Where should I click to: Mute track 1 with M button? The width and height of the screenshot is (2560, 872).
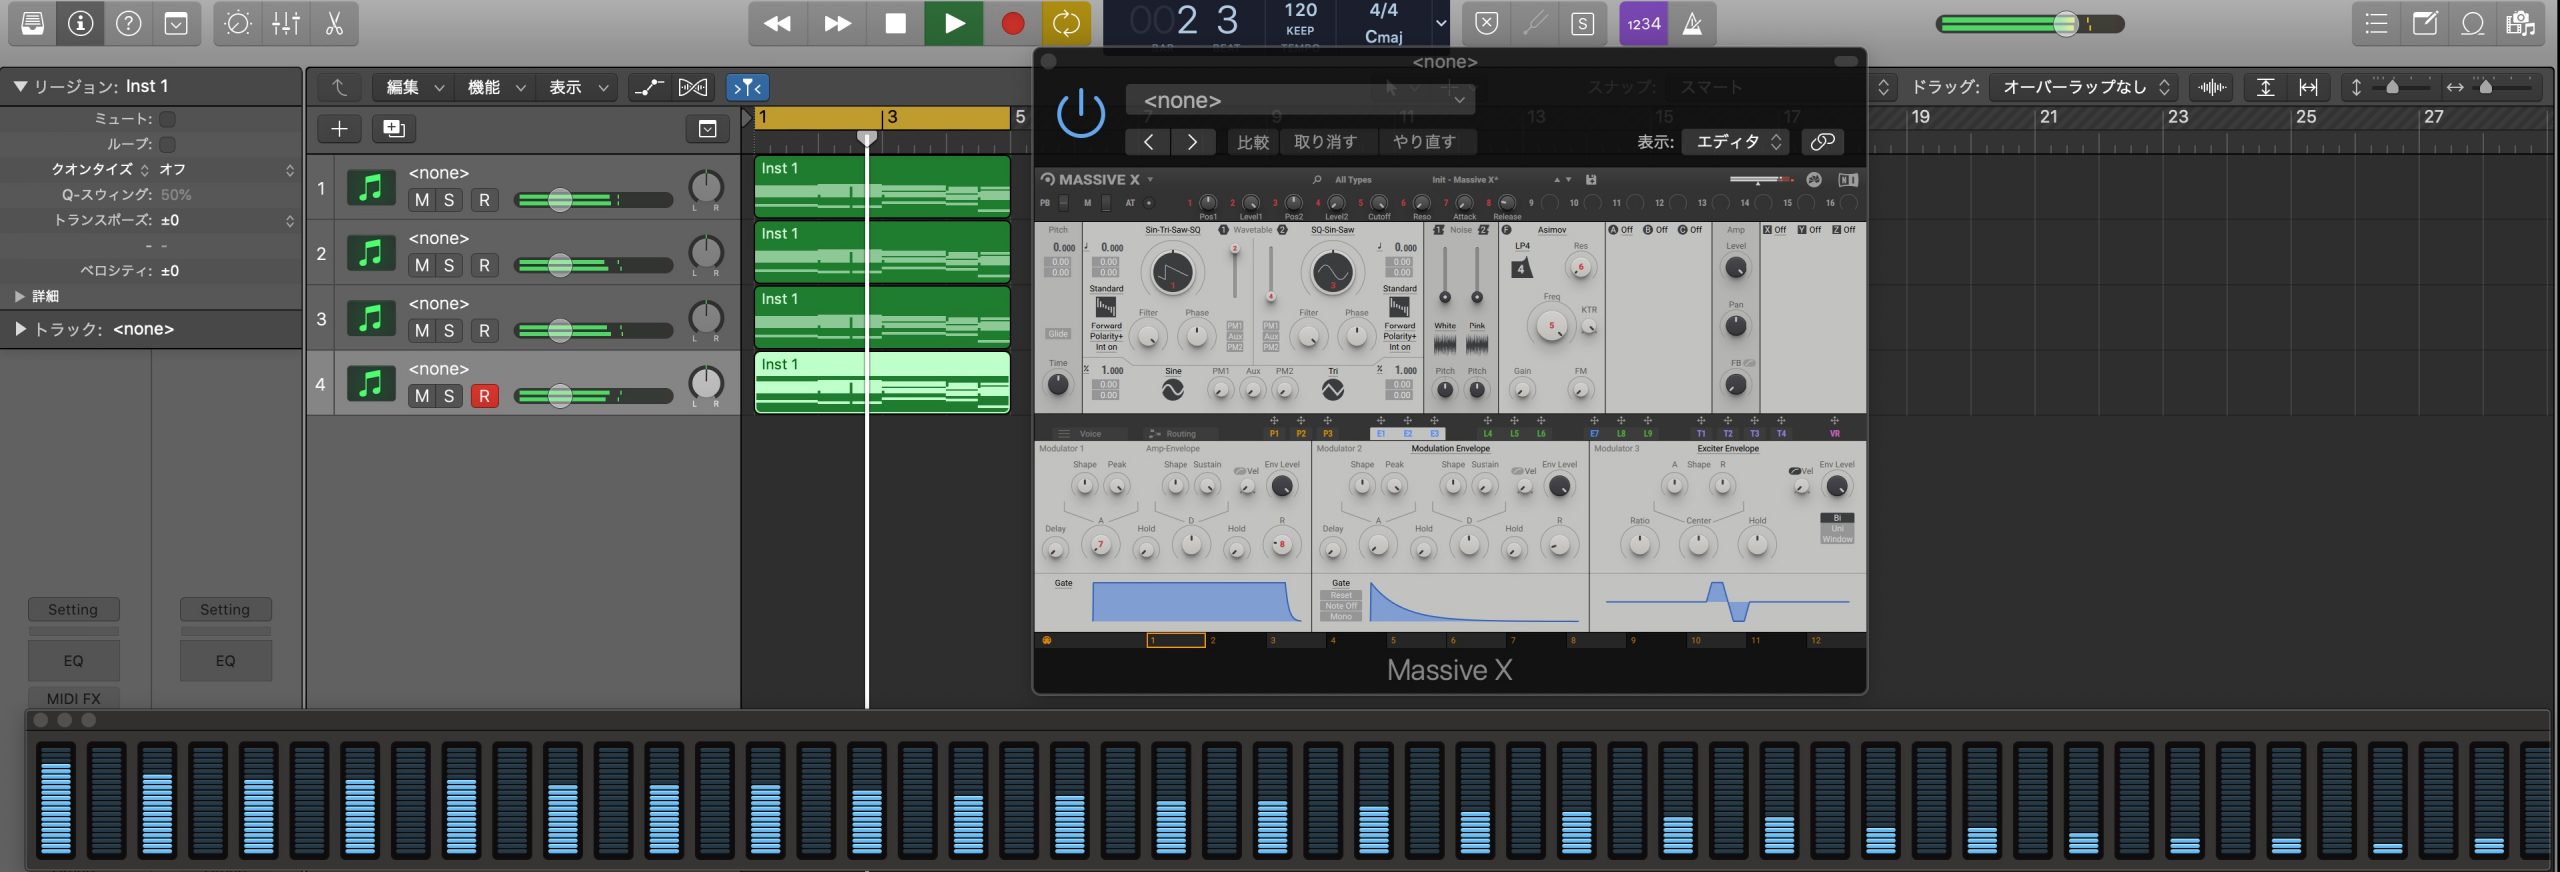422,200
